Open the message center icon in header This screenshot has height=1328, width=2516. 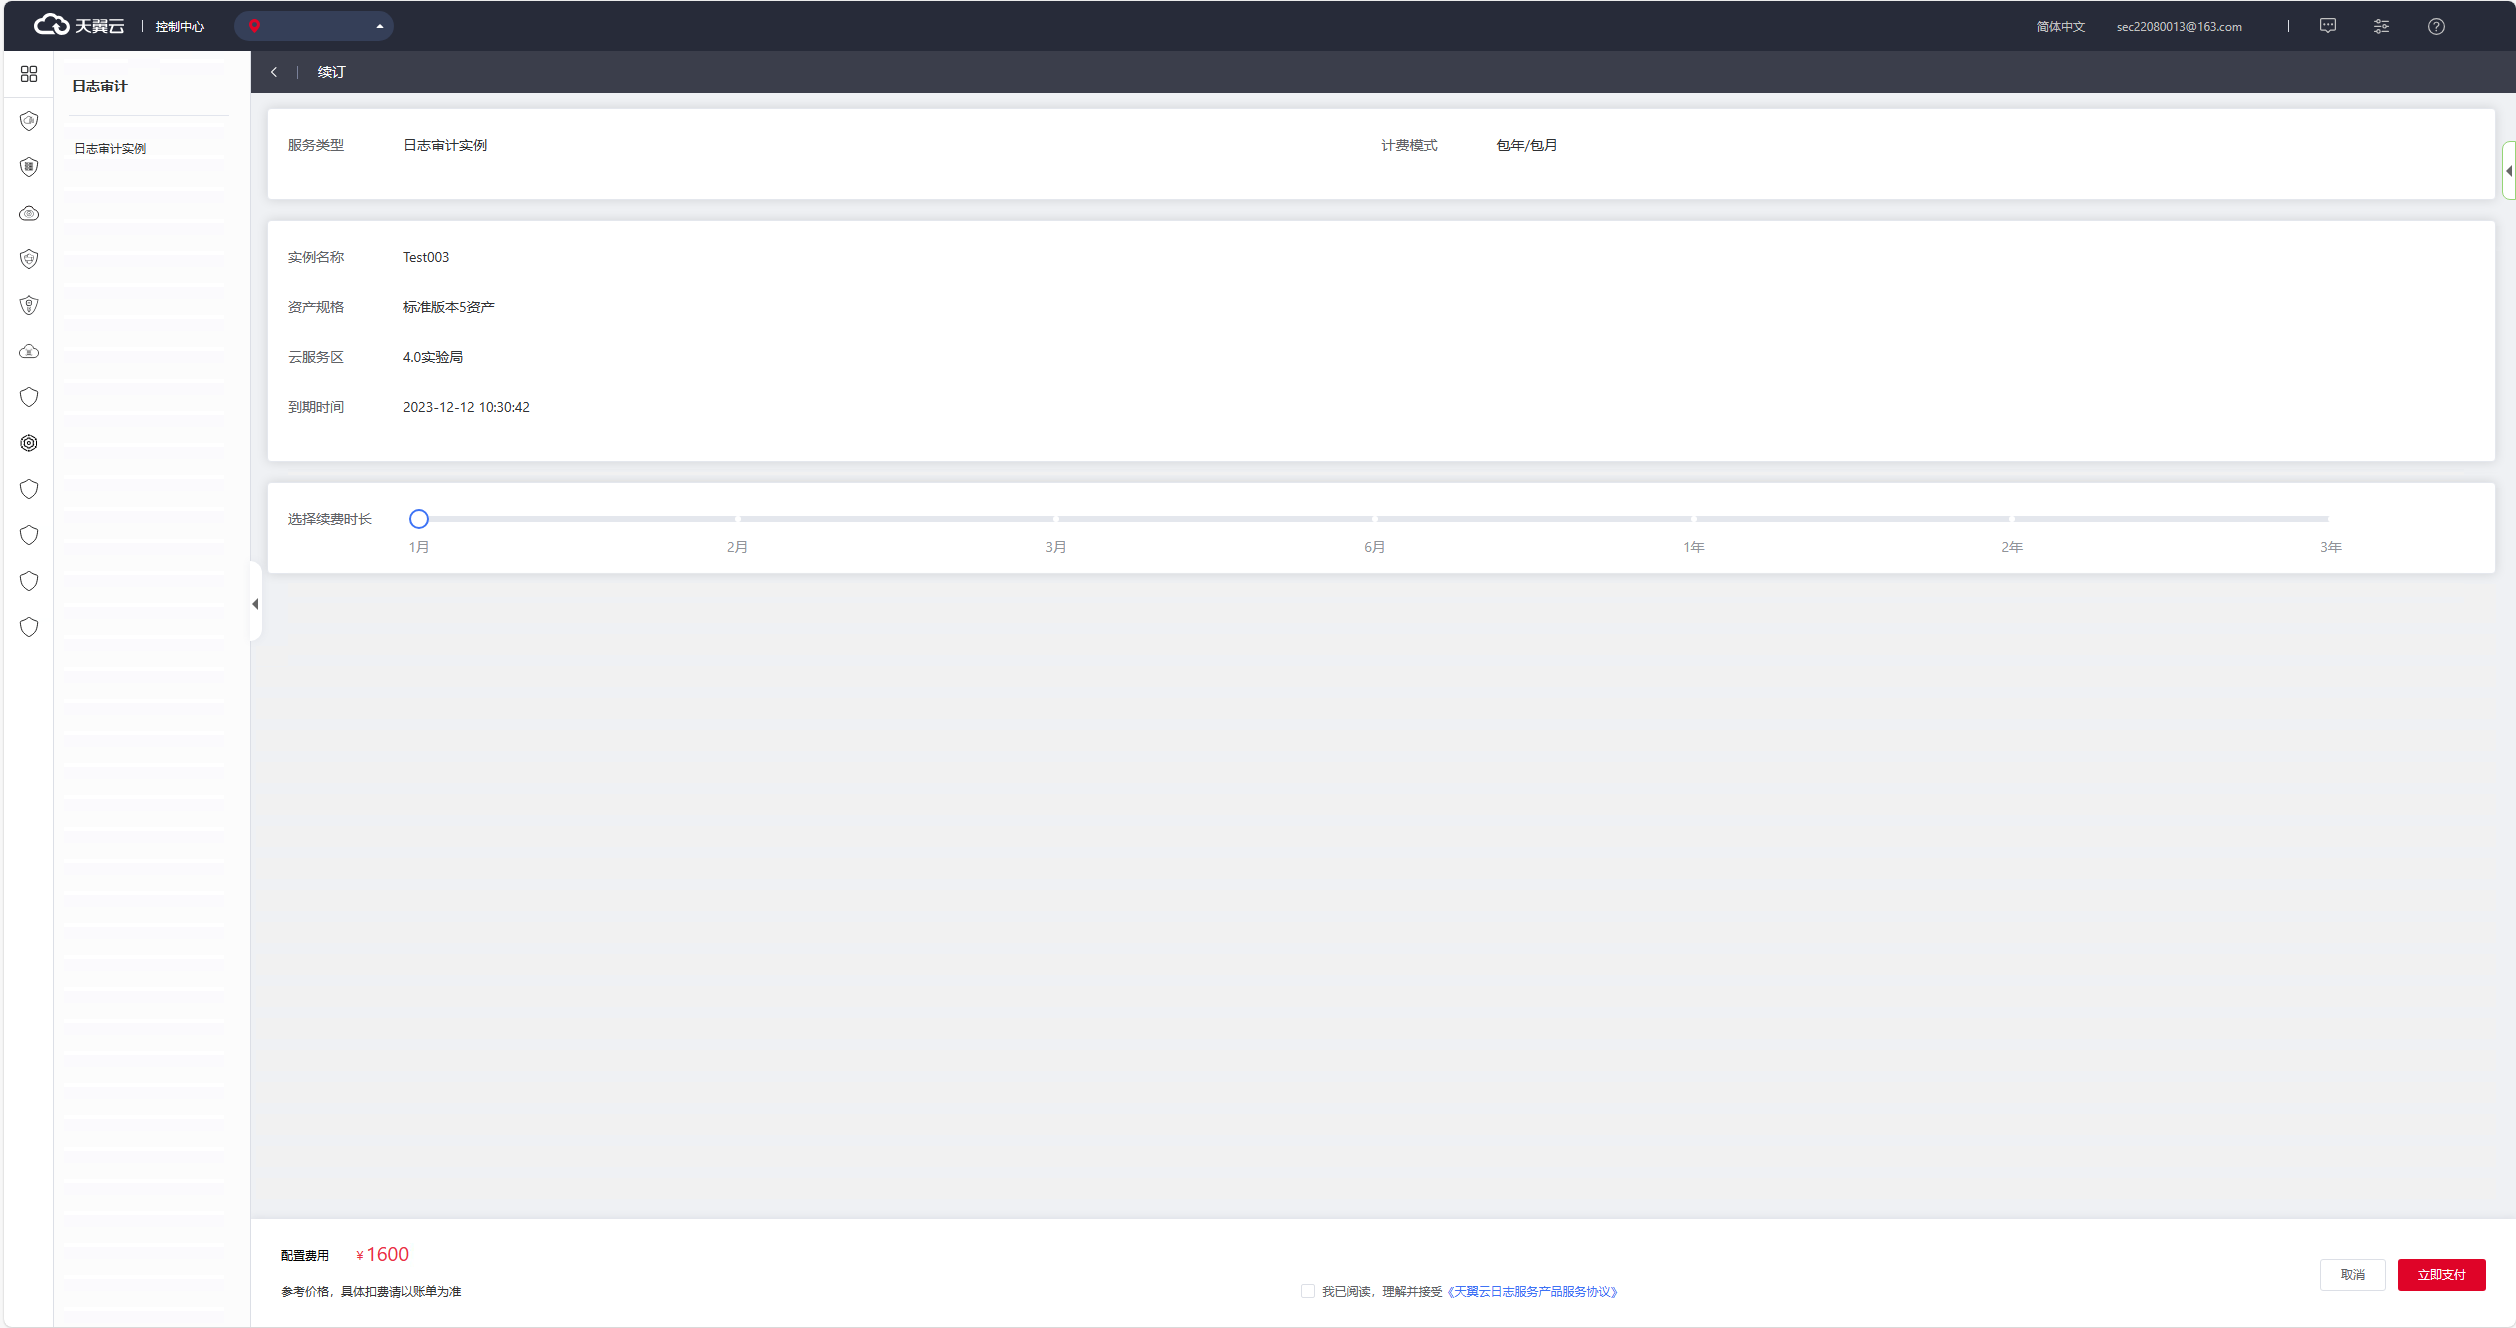pos(2328,26)
